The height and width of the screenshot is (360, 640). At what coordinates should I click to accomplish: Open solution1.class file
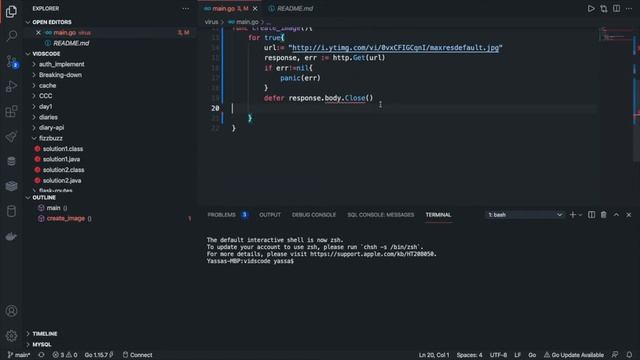(63, 149)
